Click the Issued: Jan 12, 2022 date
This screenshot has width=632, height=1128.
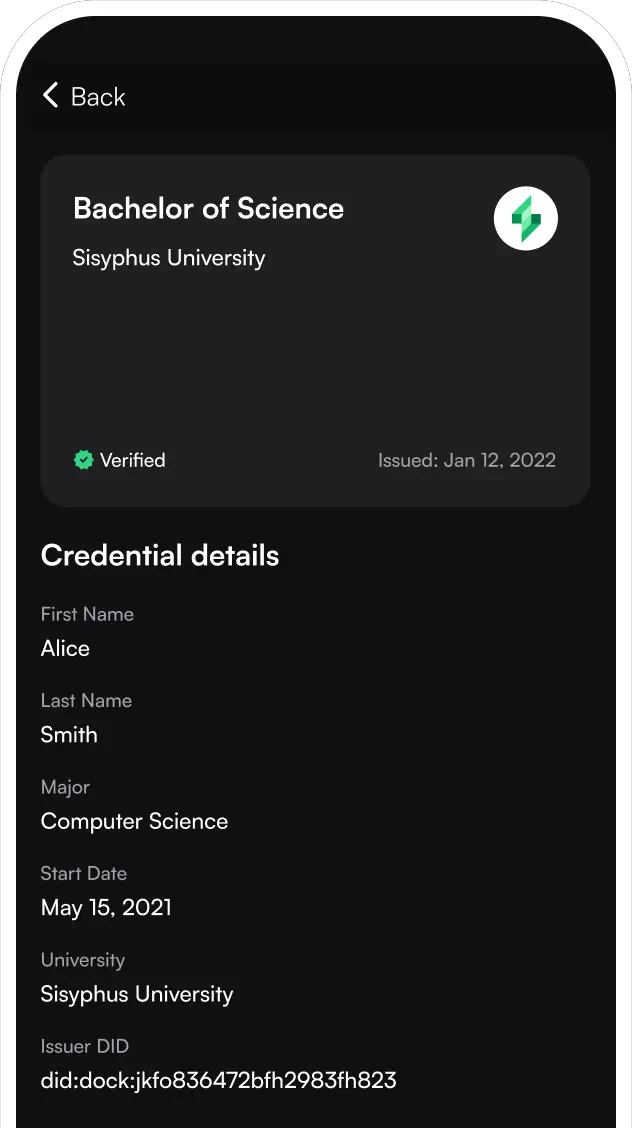[466, 460]
